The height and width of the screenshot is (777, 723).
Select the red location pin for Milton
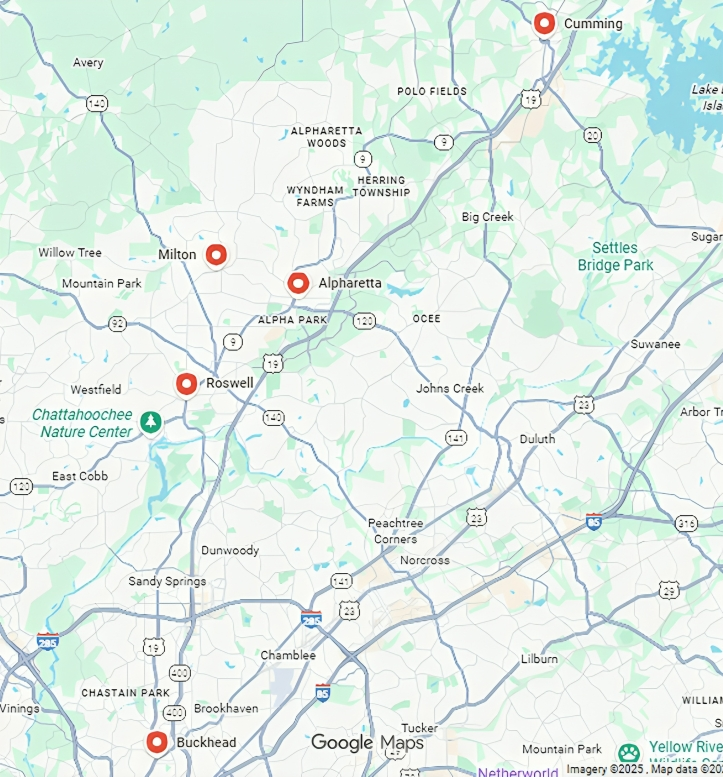(216, 255)
